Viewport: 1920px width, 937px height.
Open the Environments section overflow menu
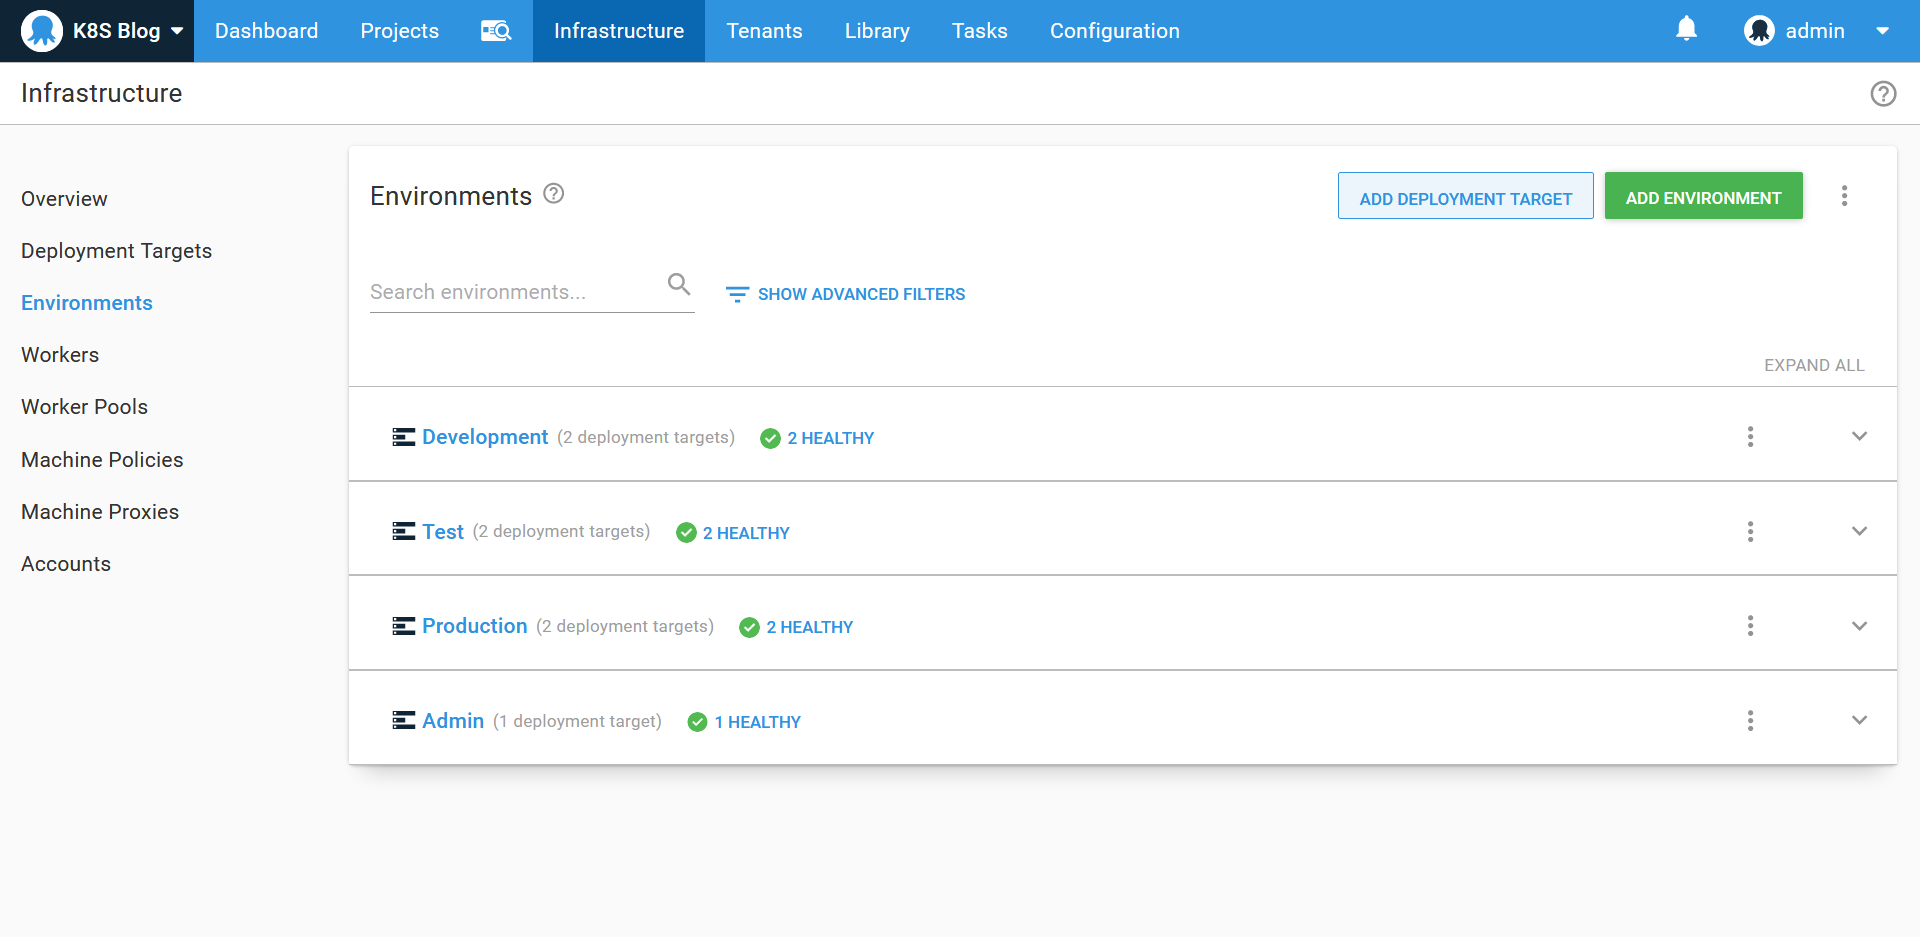click(1844, 196)
